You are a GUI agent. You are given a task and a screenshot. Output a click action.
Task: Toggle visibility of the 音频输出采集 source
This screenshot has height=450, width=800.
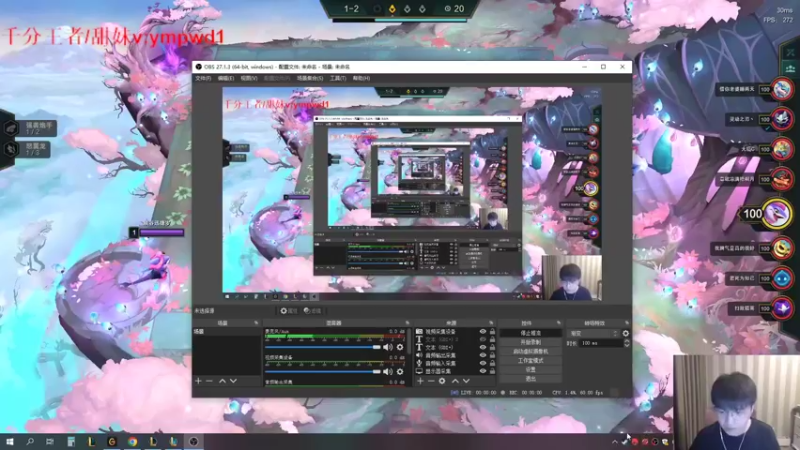[483, 356]
